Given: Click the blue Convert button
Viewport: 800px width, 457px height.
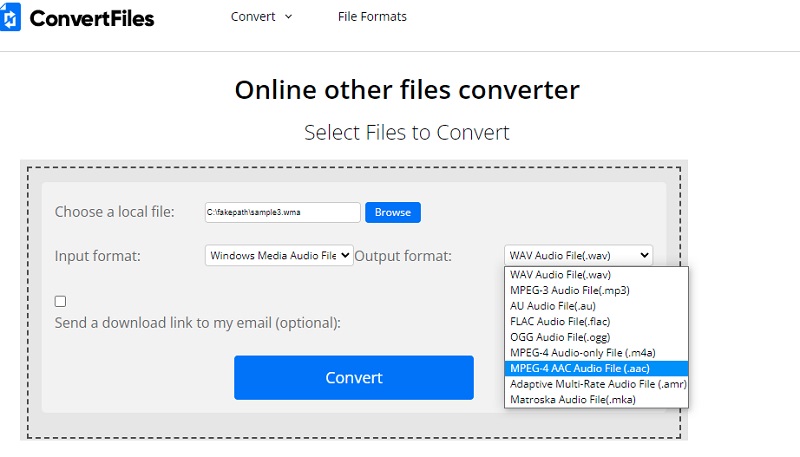Looking at the screenshot, I should tap(354, 377).
